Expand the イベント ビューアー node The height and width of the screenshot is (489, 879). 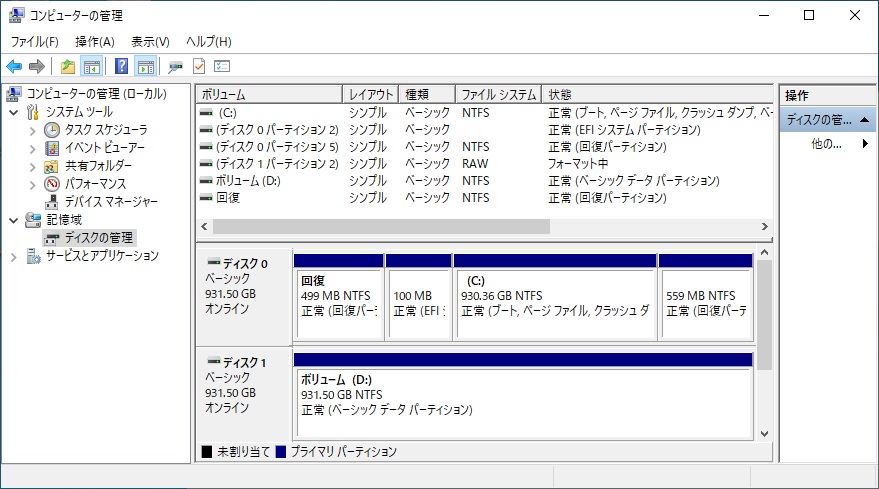(x=33, y=149)
